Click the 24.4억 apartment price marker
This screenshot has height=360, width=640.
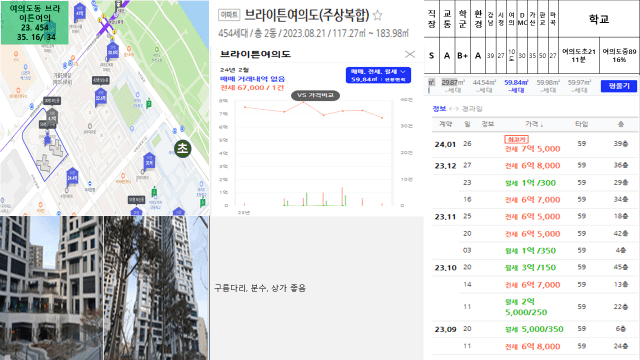pos(72,177)
